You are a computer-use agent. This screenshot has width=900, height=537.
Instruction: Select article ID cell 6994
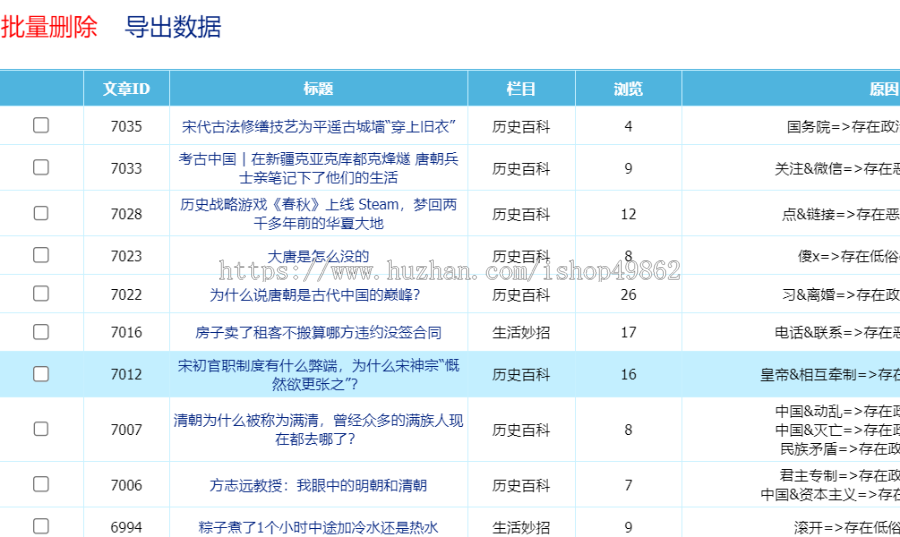[126, 527]
